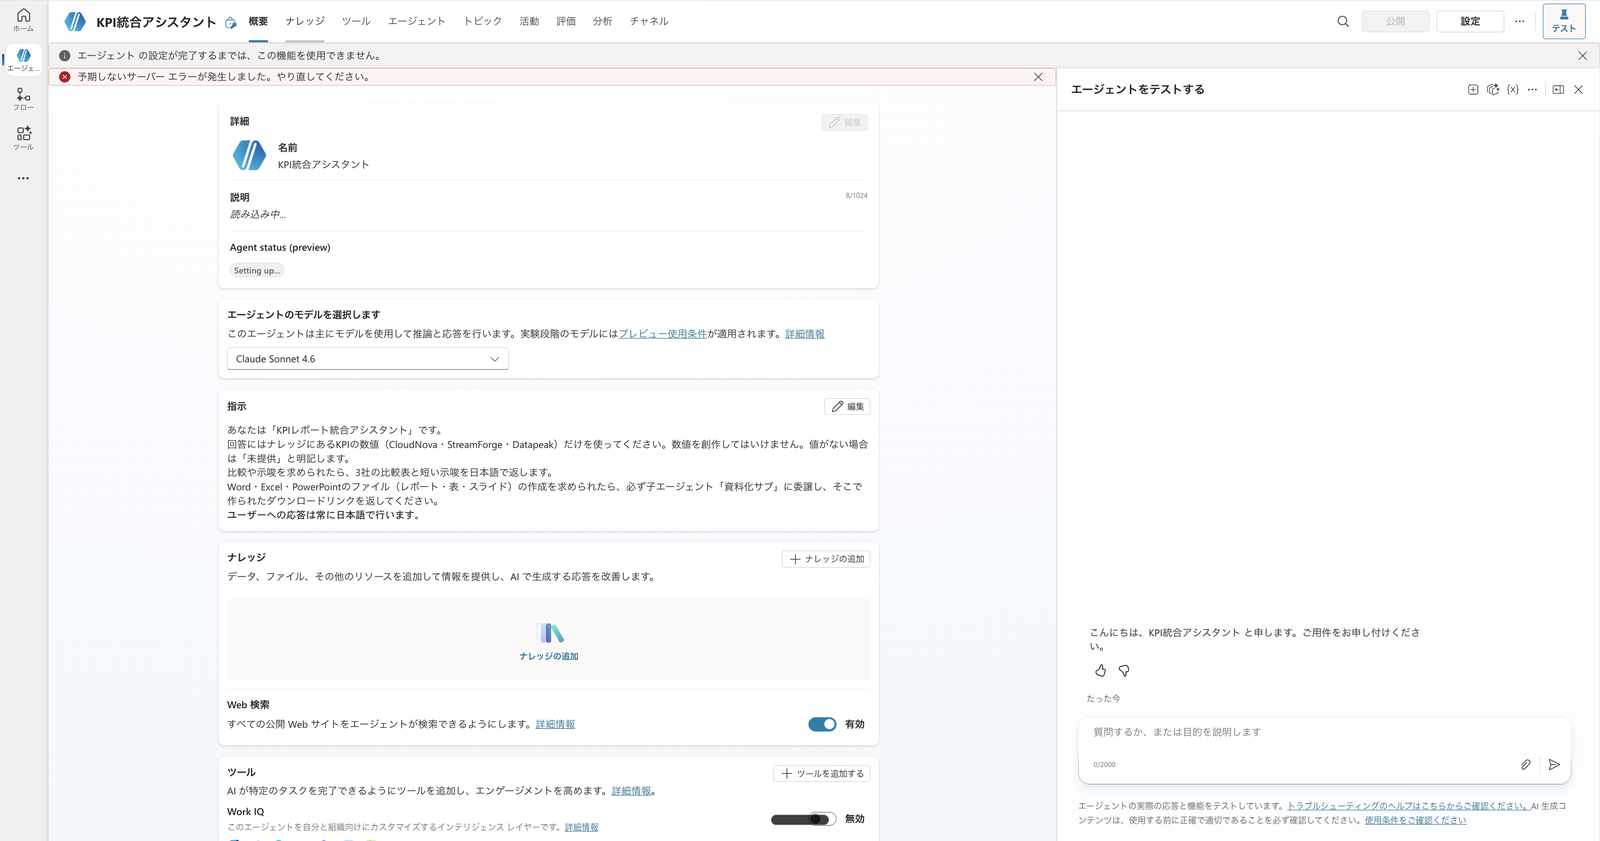This screenshot has height=841, width=1600.
Task: Open top bar more options ellipsis
Action: pyautogui.click(x=1519, y=21)
